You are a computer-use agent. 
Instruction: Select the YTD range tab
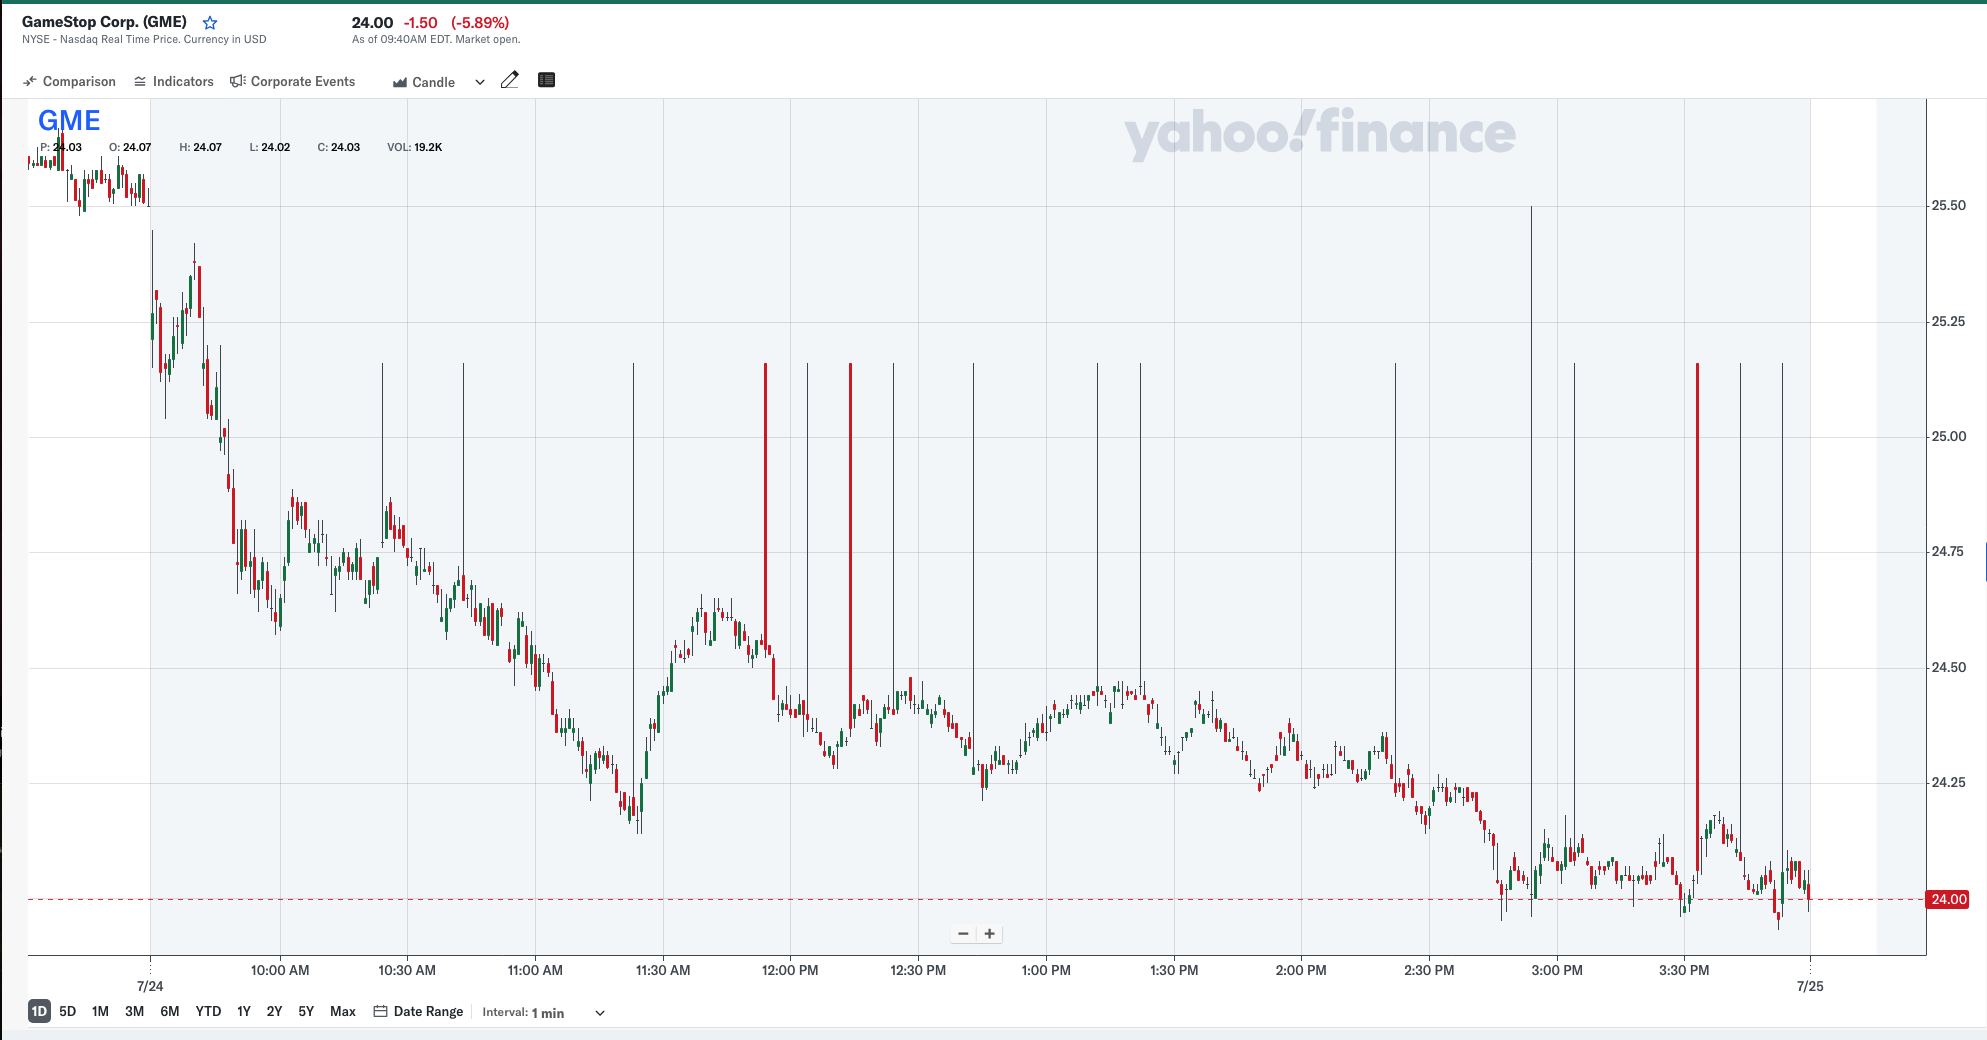(x=208, y=1012)
